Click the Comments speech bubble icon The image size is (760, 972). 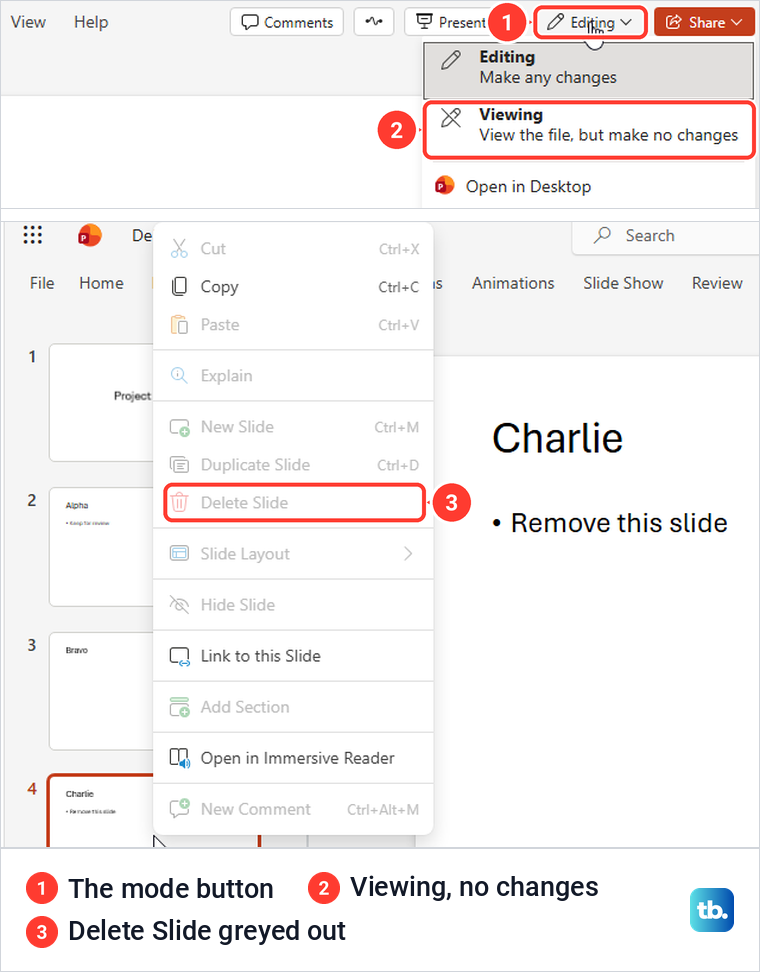click(x=250, y=22)
